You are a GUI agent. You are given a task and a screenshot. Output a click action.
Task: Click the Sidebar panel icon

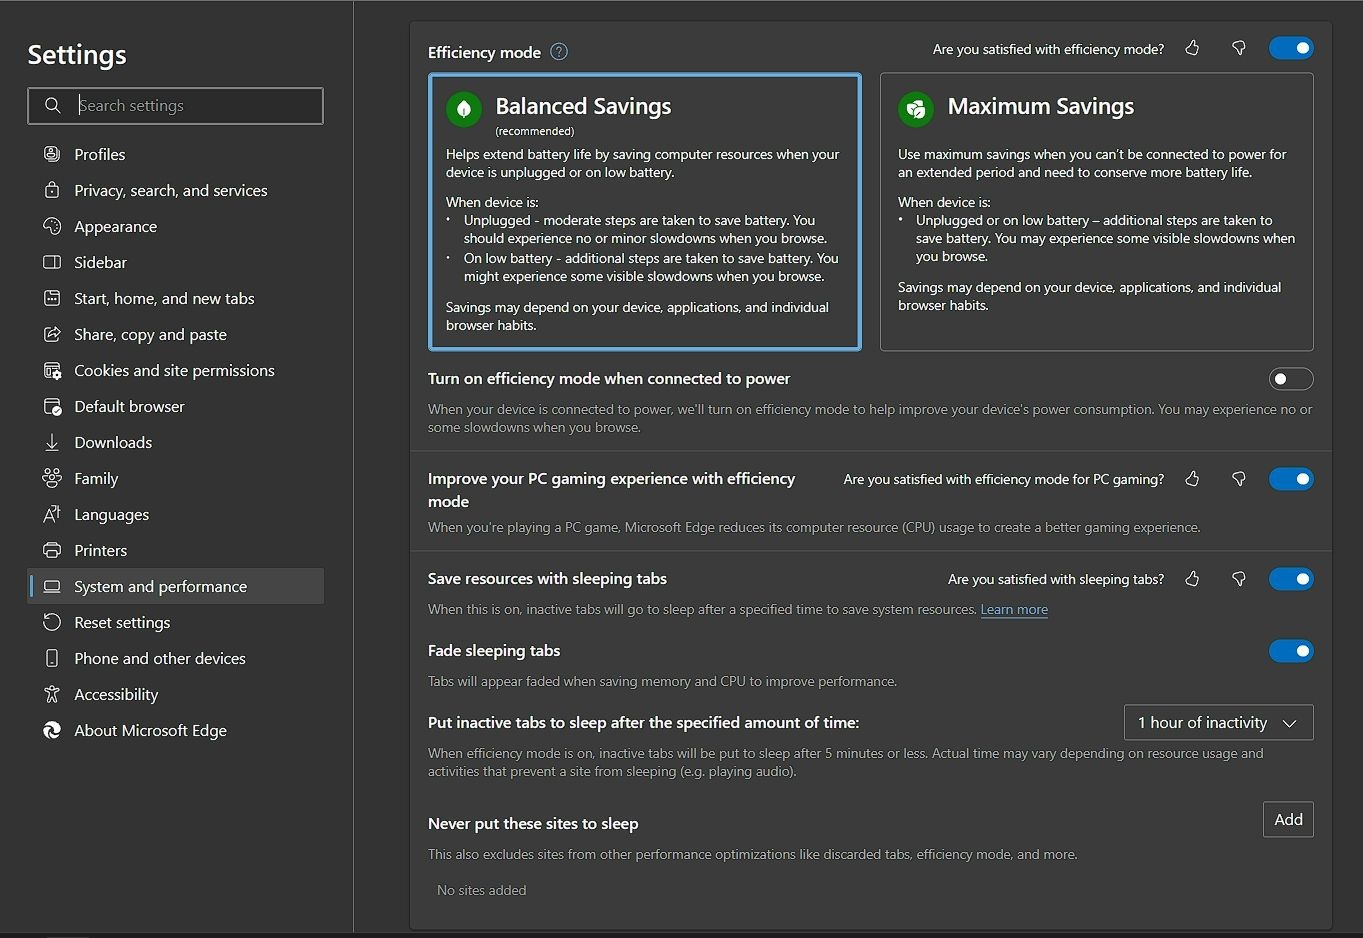pos(52,262)
